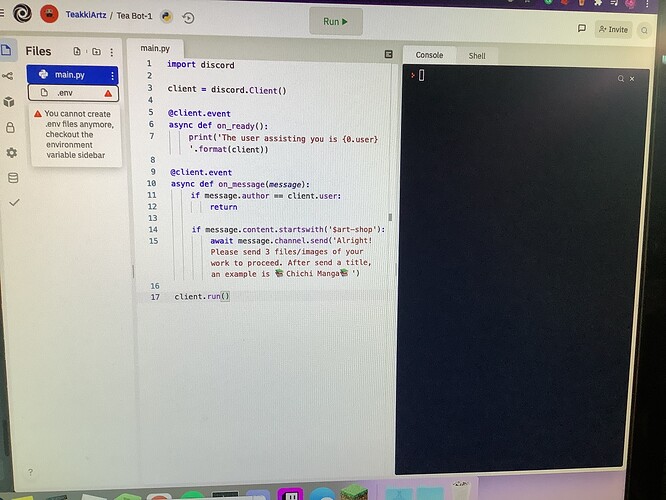Open the Replit home logo
666x500 pixels.
point(22,13)
